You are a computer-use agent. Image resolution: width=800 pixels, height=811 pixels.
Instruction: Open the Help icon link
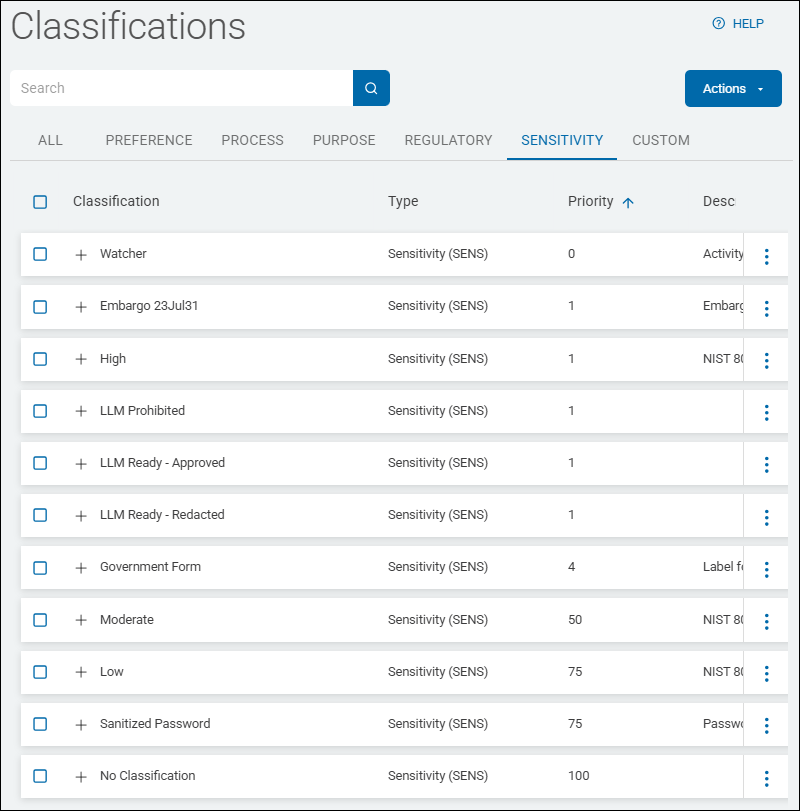coord(718,24)
